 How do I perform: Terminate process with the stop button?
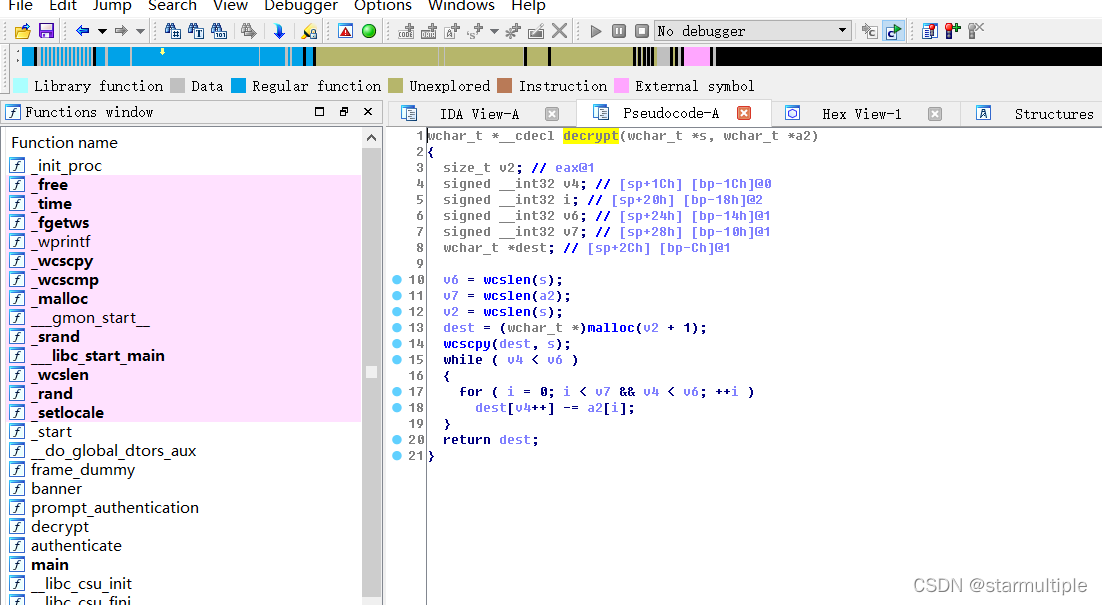point(642,31)
